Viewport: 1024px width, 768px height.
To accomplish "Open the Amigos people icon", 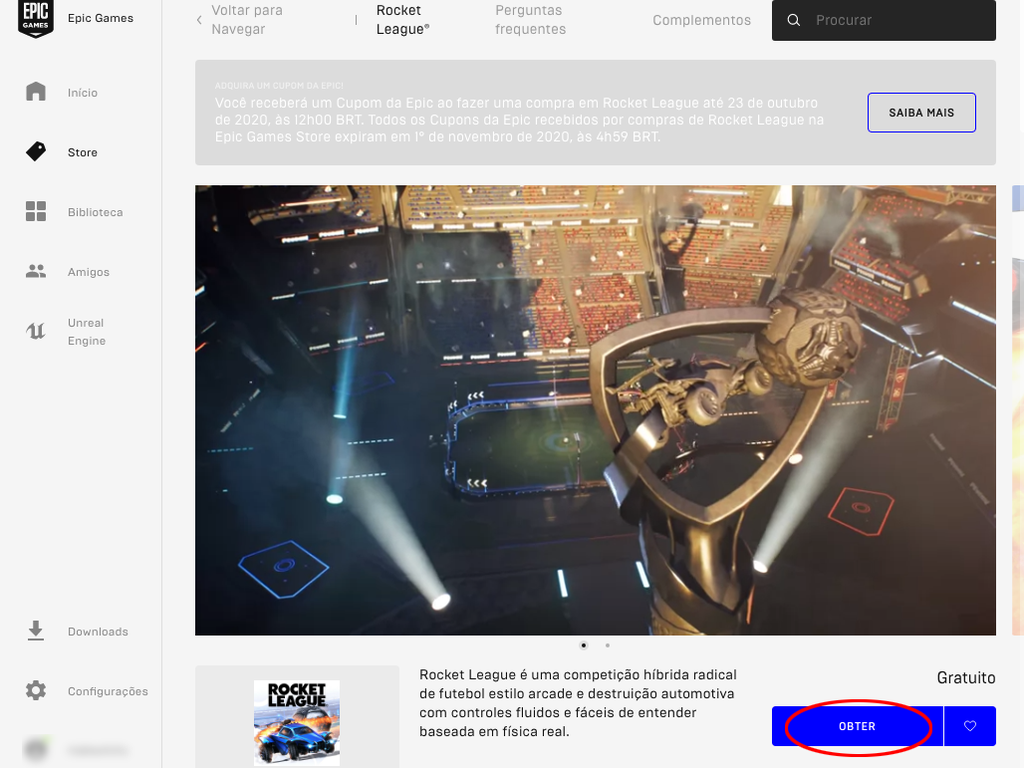I will tap(36, 271).
